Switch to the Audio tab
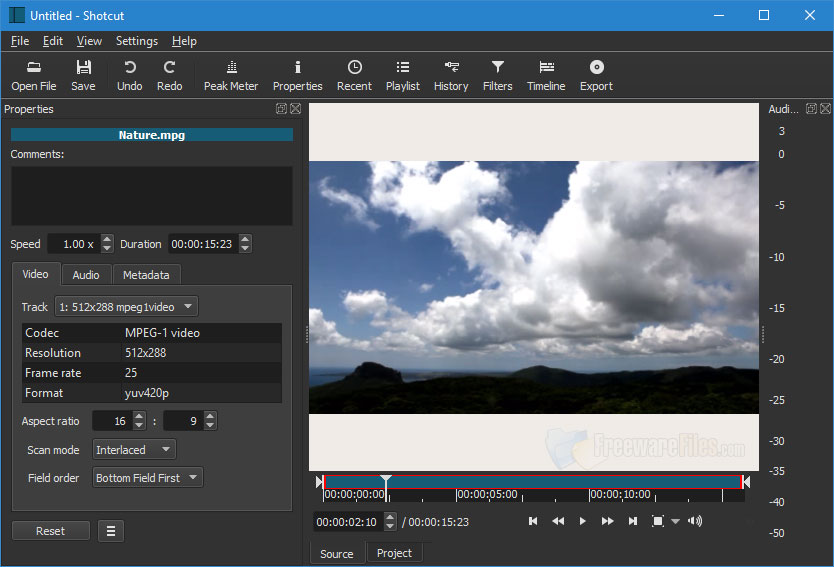 tap(86, 275)
